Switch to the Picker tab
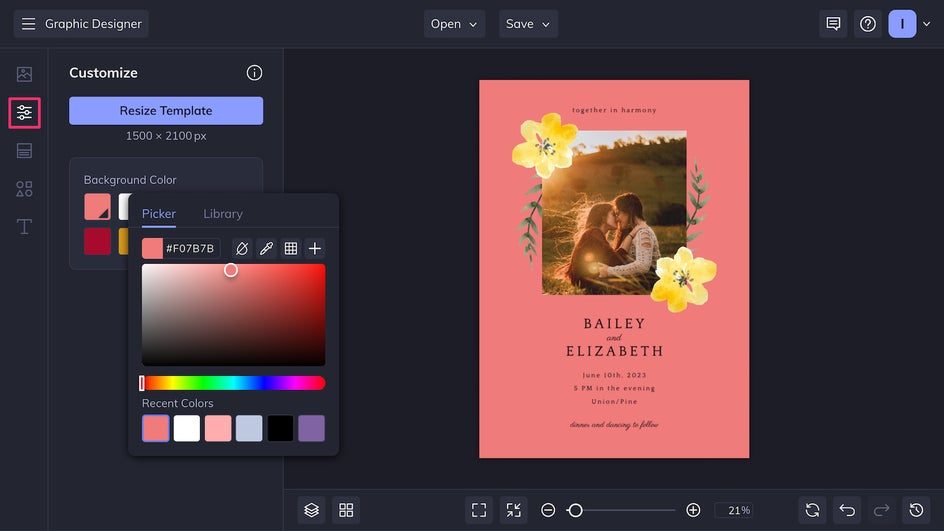This screenshot has height=531, width=944. point(159,214)
